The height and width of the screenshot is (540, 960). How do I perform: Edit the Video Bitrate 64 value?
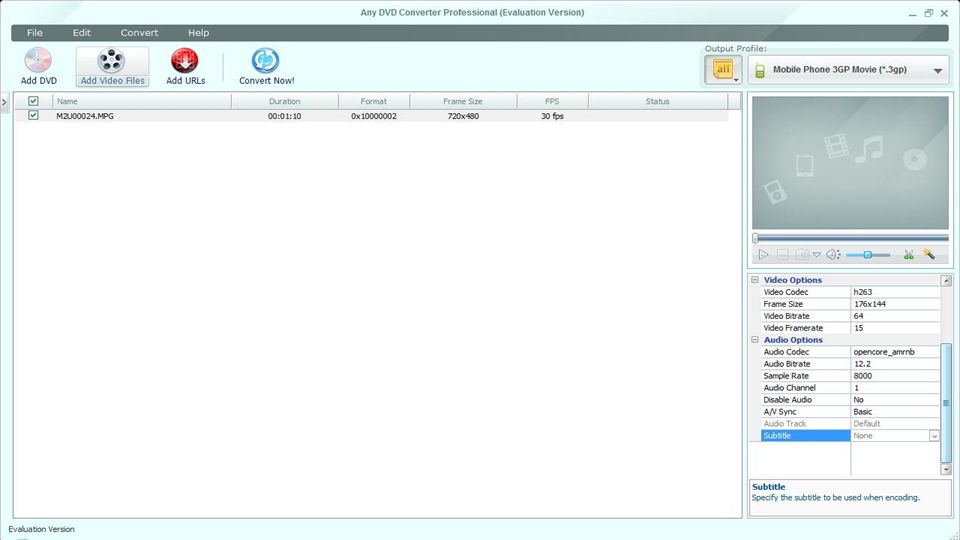[x=895, y=316]
